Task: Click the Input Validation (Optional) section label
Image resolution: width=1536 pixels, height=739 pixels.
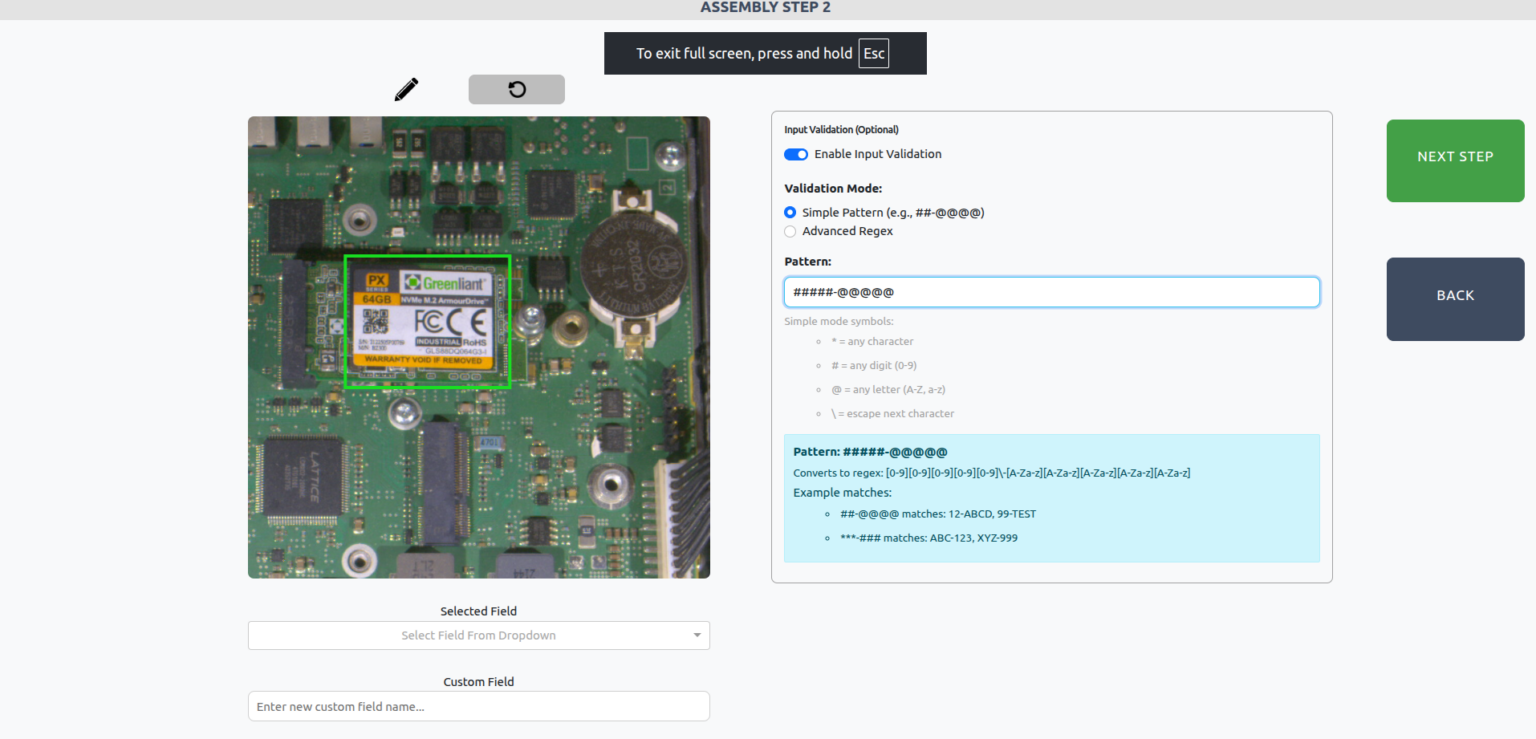Action: coord(841,129)
